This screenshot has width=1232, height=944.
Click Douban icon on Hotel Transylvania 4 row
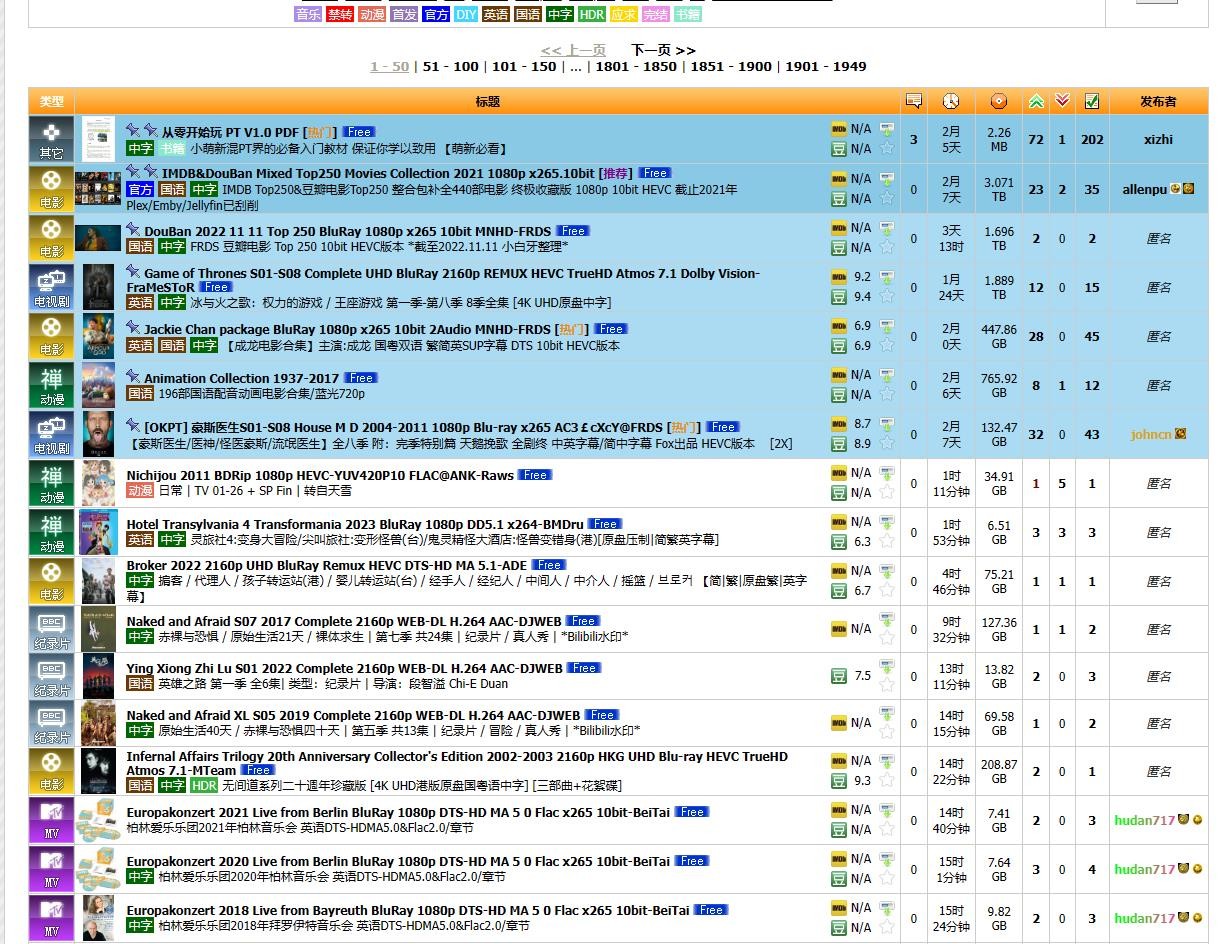(839, 541)
